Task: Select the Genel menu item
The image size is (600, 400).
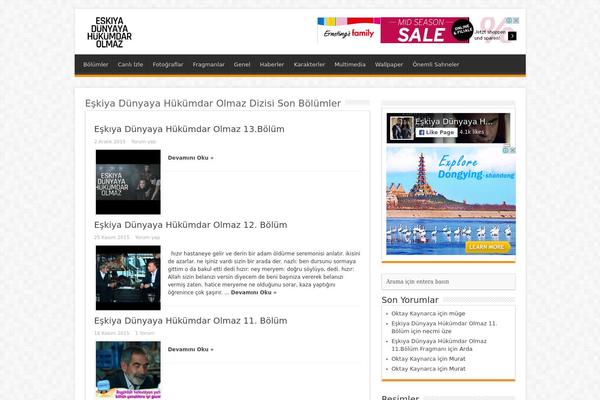Action: [x=242, y=65]
